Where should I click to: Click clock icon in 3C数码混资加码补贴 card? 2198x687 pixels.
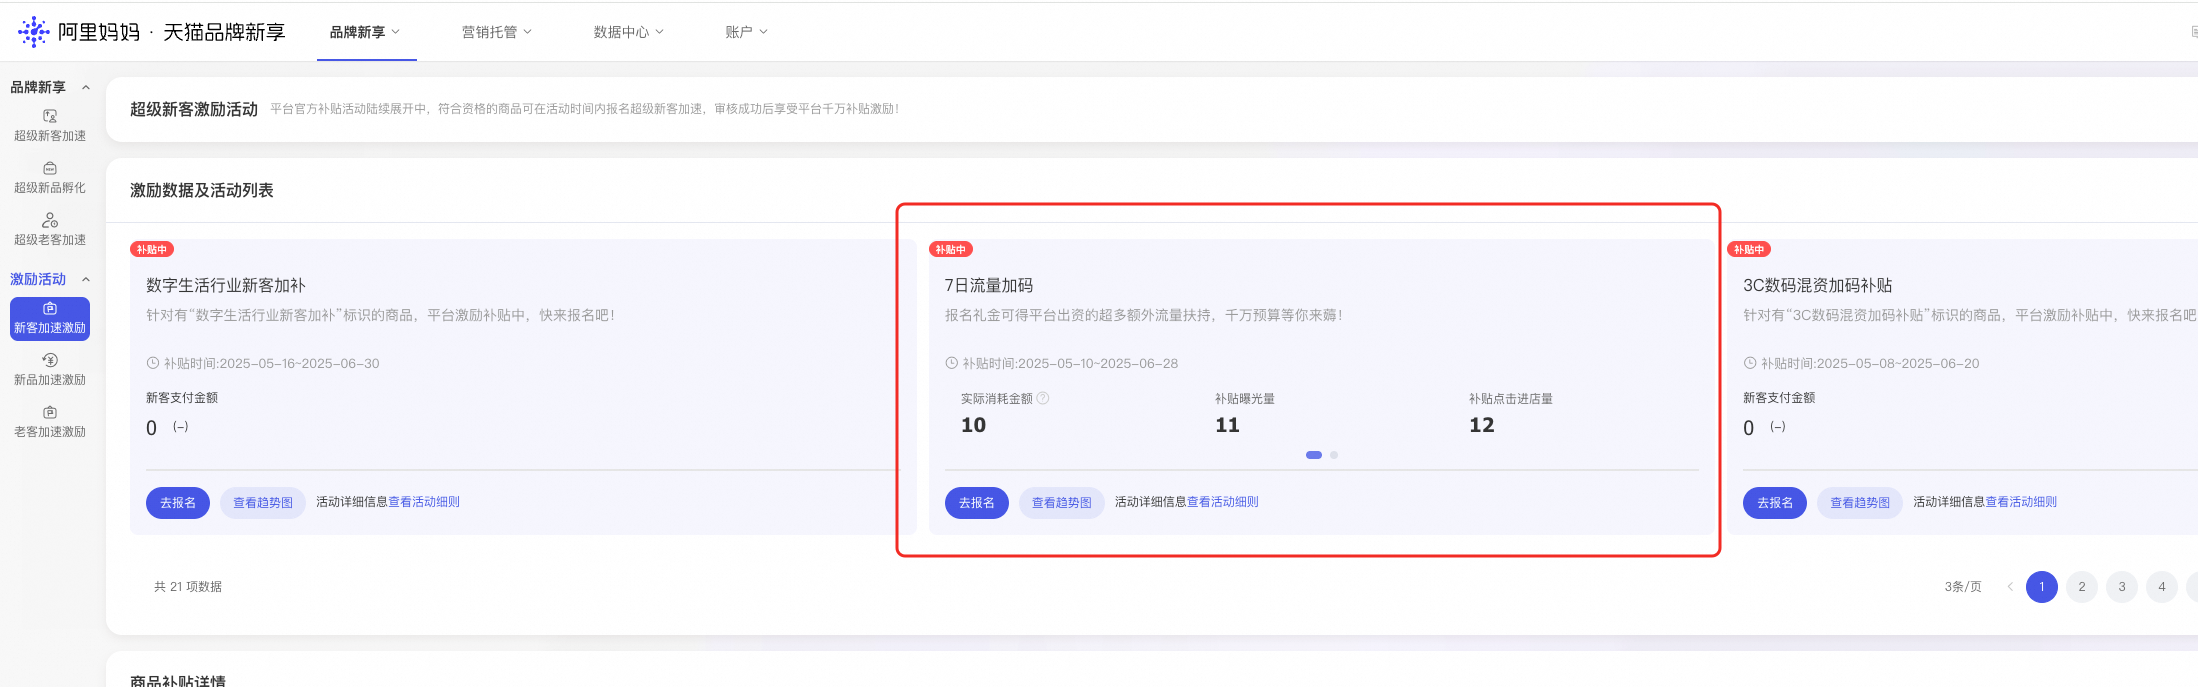[x=1750, y=363]
